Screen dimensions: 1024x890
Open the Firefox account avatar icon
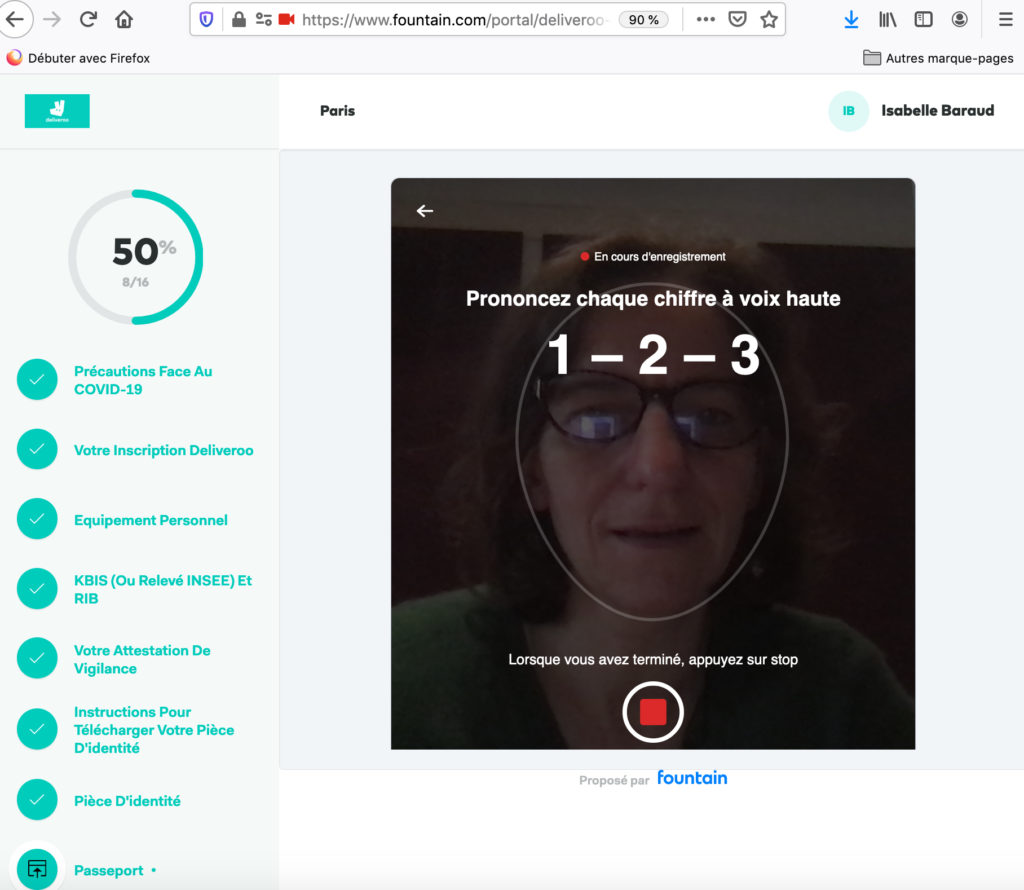click(959, 20)
